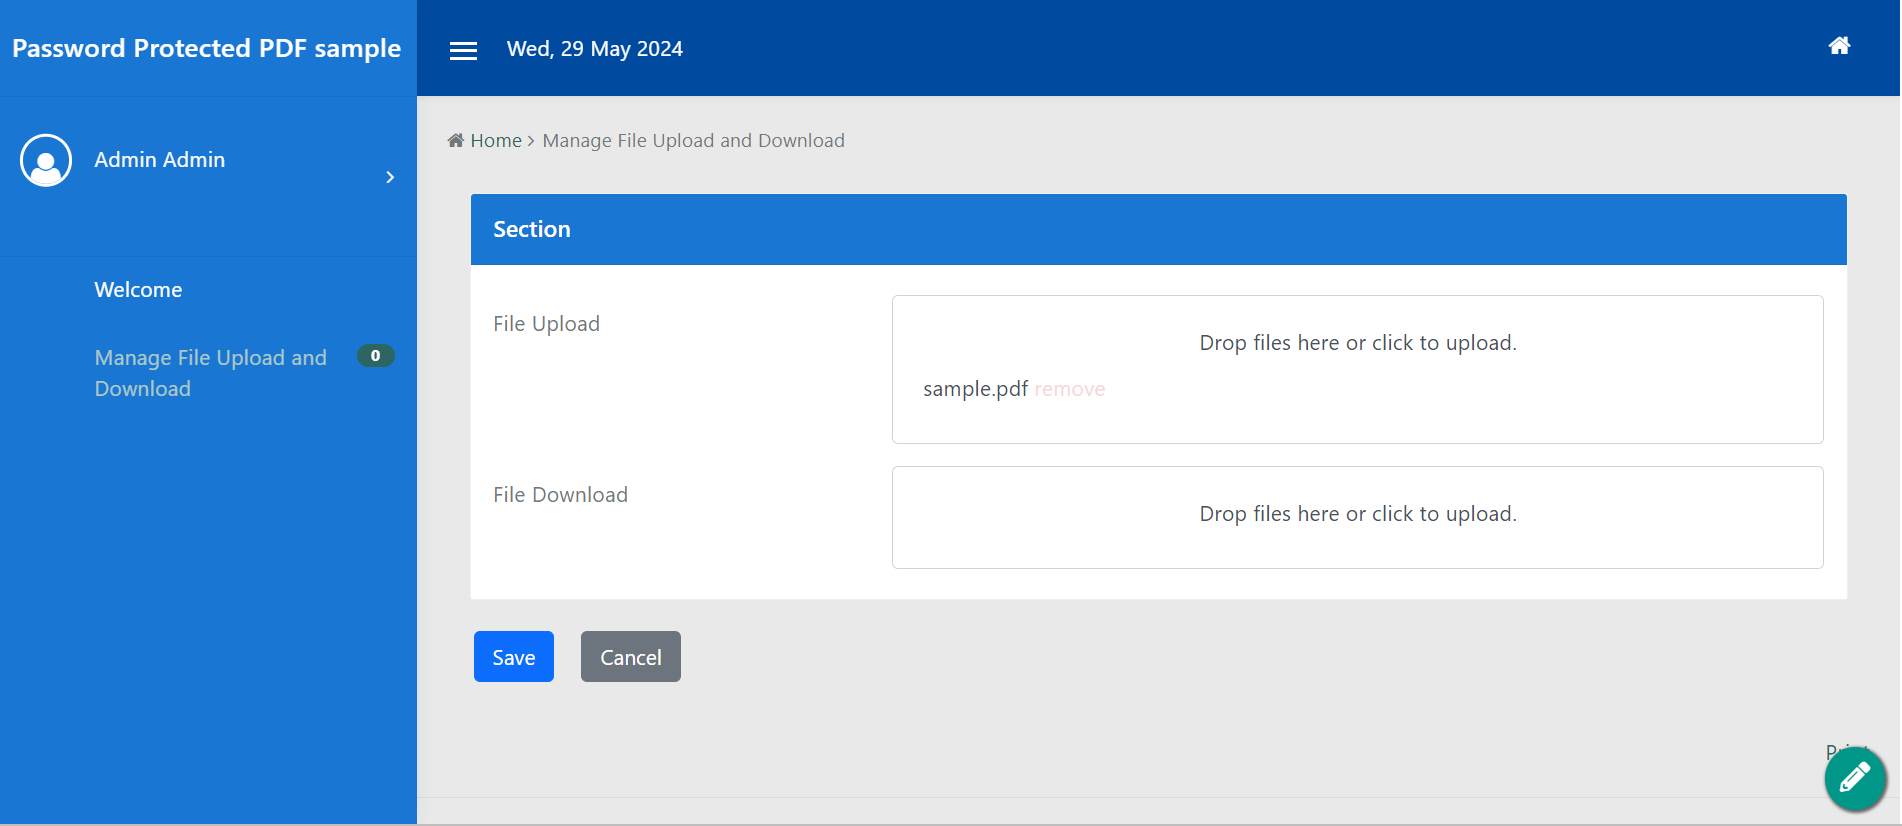This screenshot has height=826, width=1902.
Task: Click the File Download label
Action: (x=560, y=495)
